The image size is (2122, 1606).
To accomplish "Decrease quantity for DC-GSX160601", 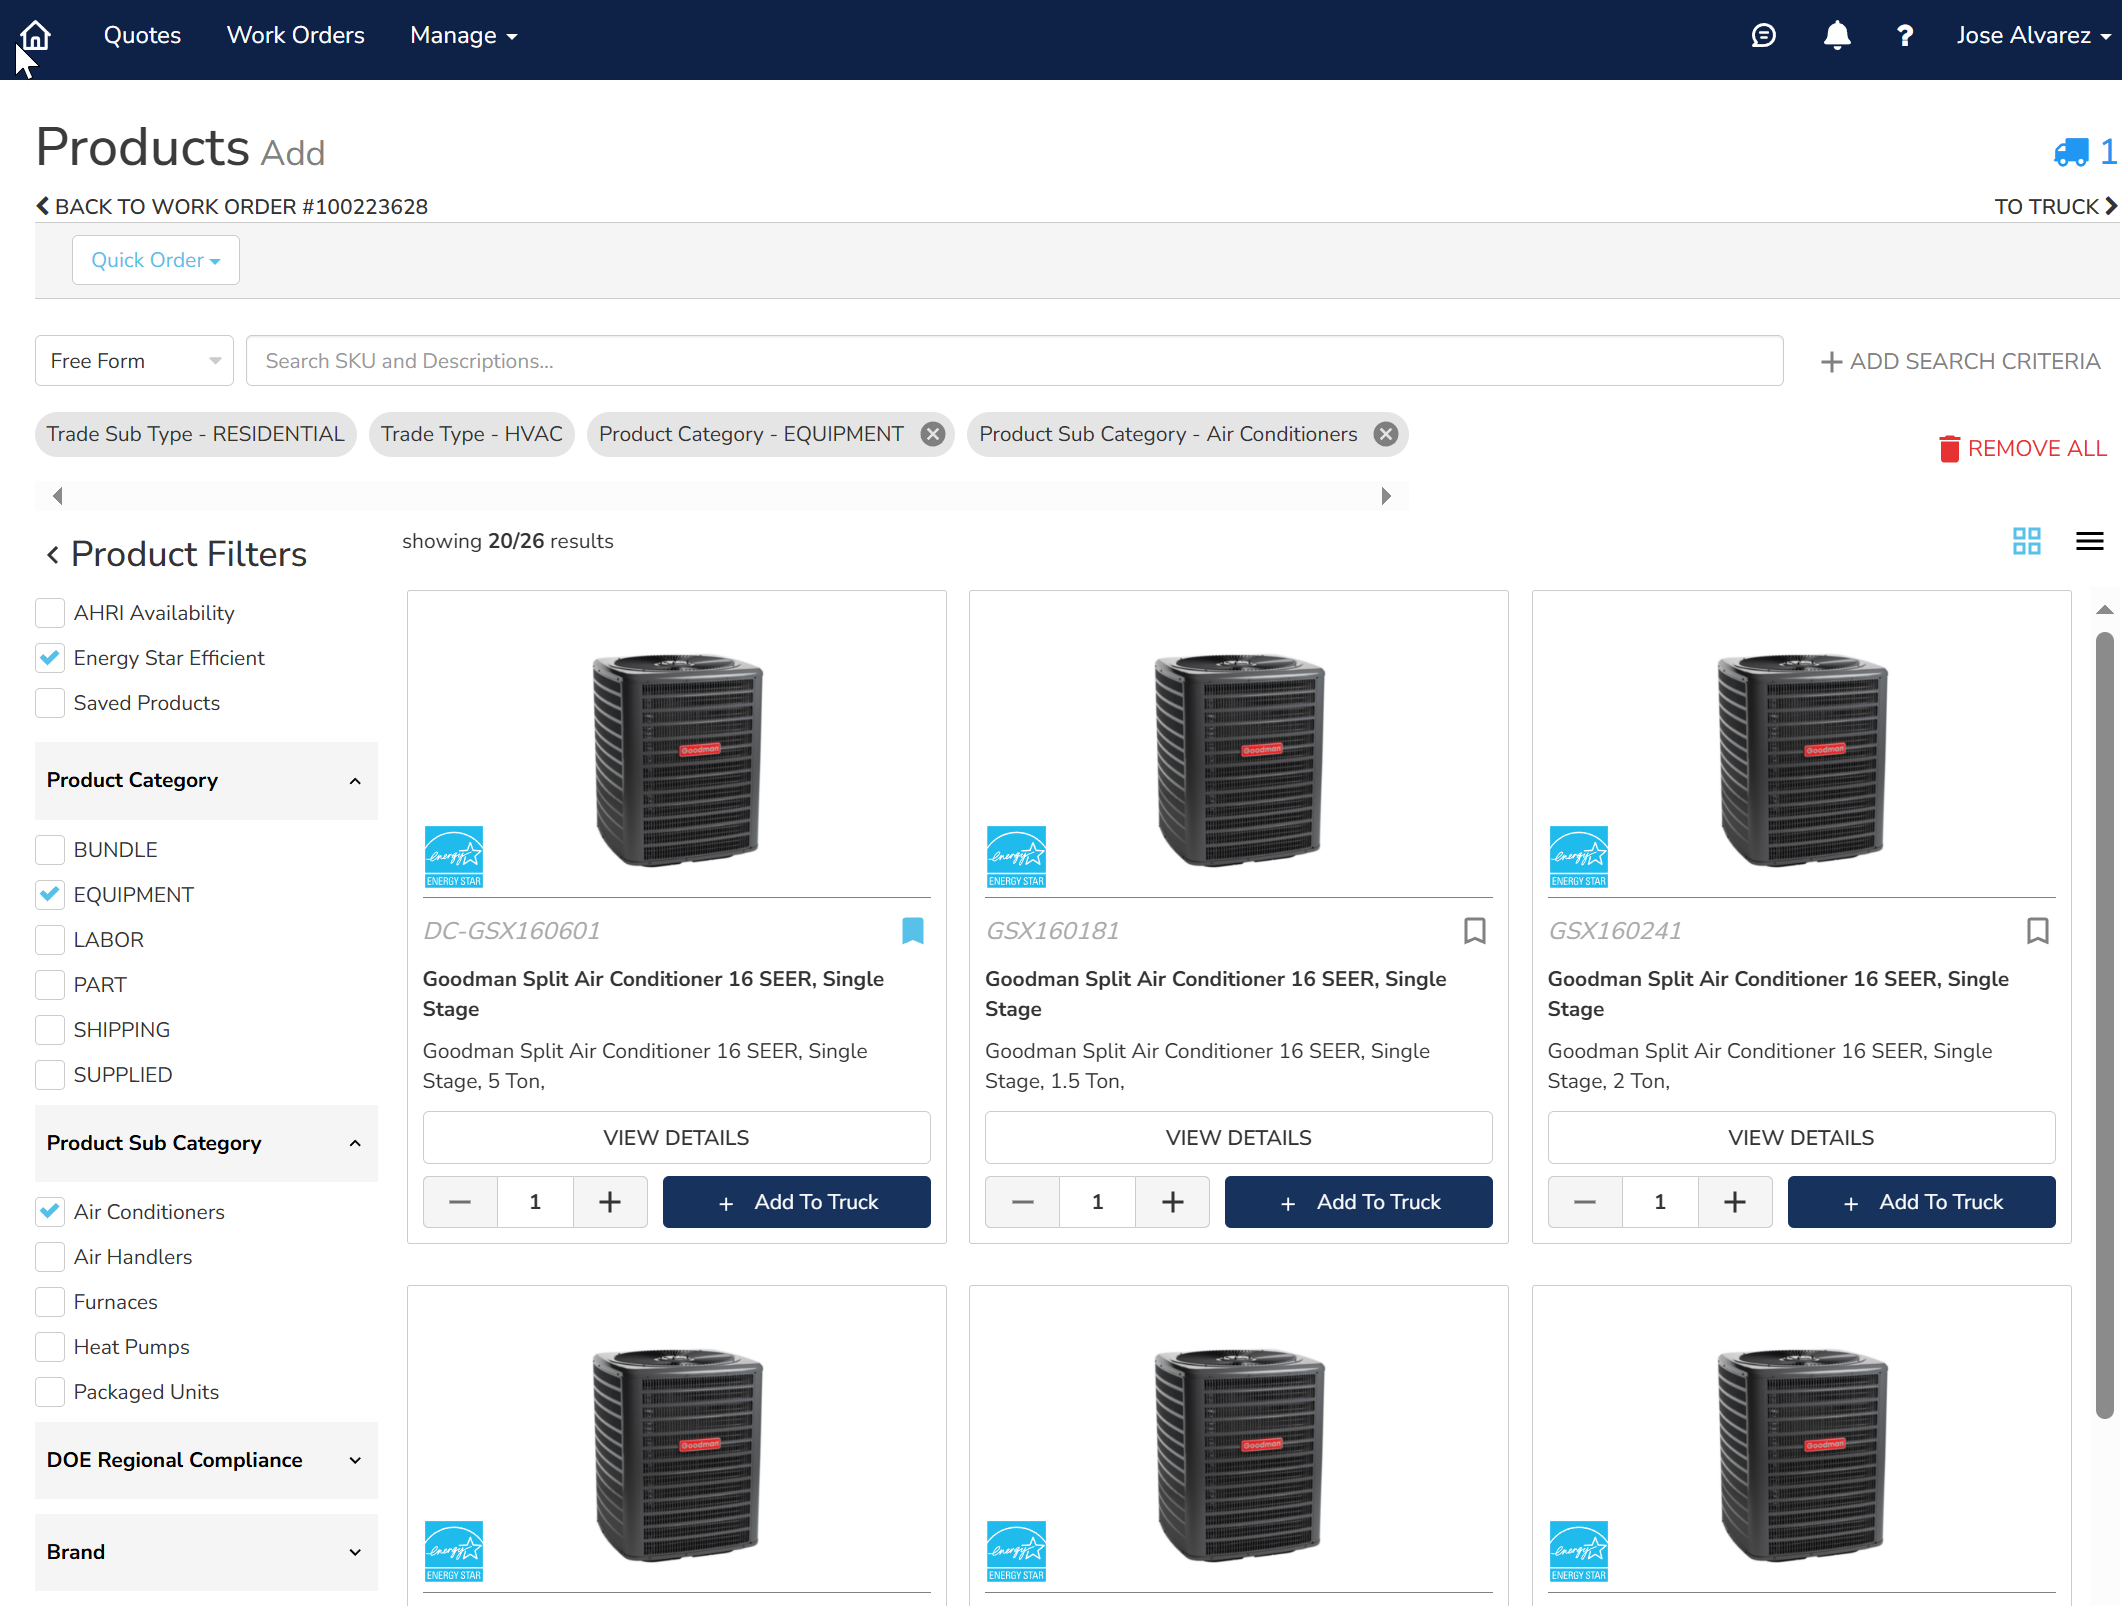I will click(x=460, y=1202).
